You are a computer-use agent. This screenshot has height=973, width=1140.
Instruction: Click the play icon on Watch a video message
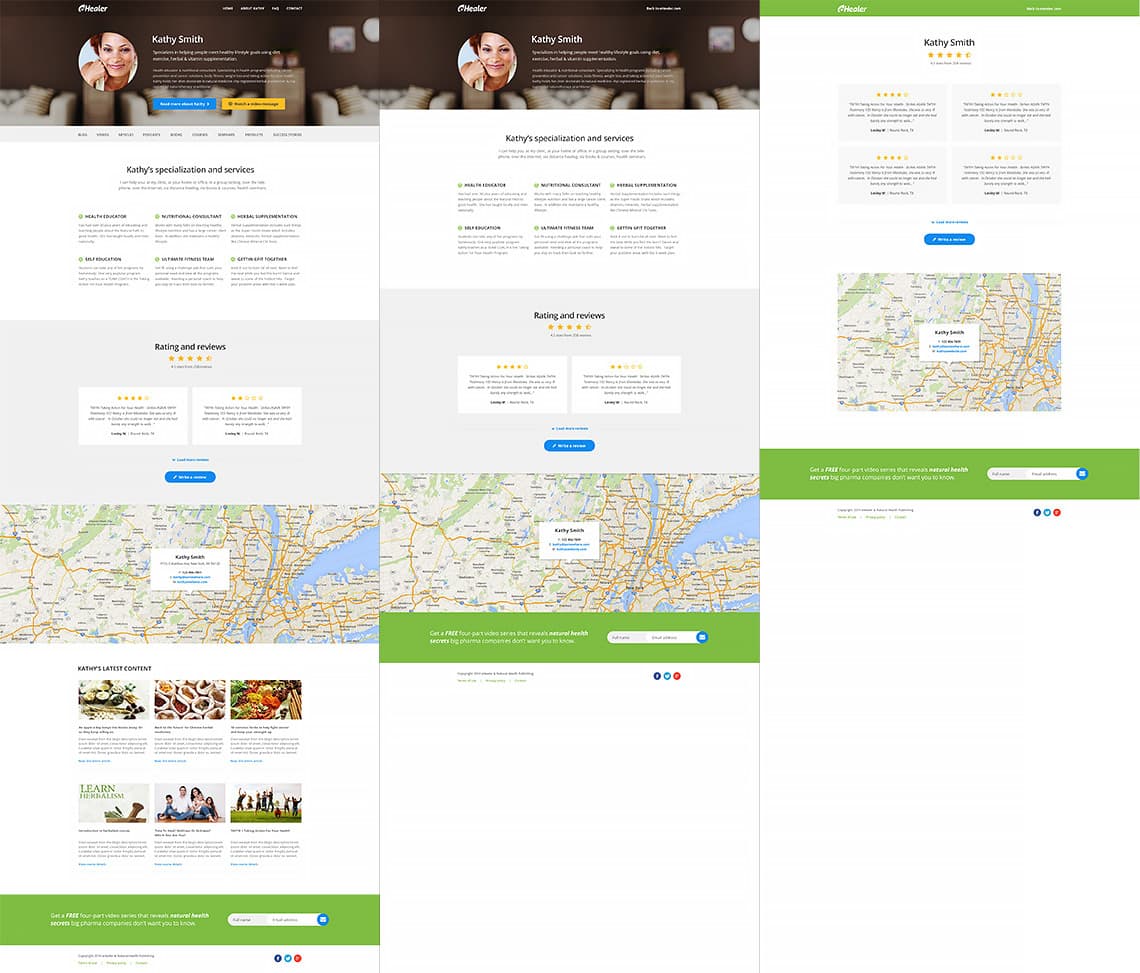click(x=230, y=103)
